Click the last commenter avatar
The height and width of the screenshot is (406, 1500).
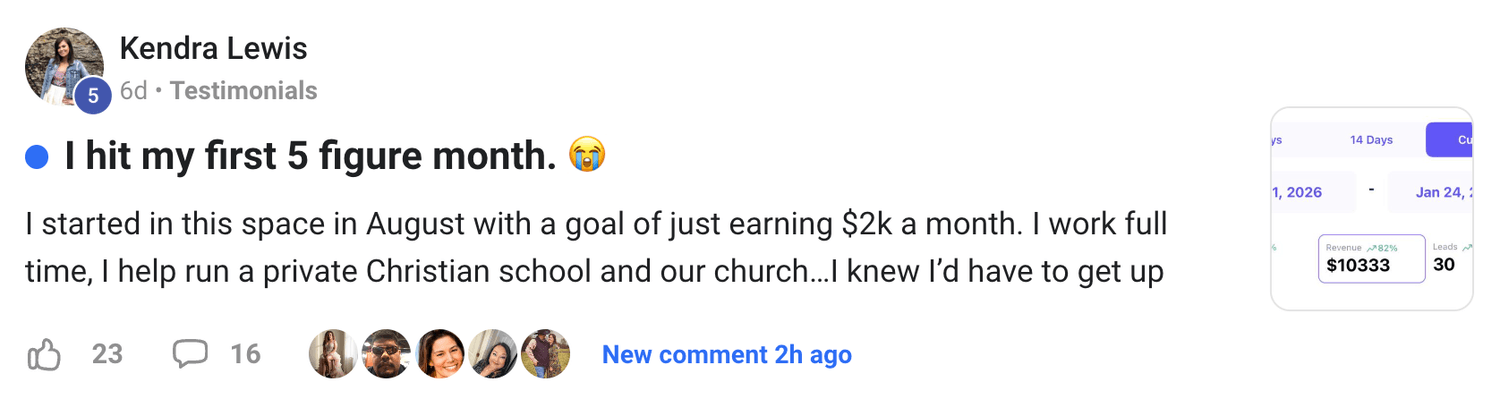click(545, 354)
